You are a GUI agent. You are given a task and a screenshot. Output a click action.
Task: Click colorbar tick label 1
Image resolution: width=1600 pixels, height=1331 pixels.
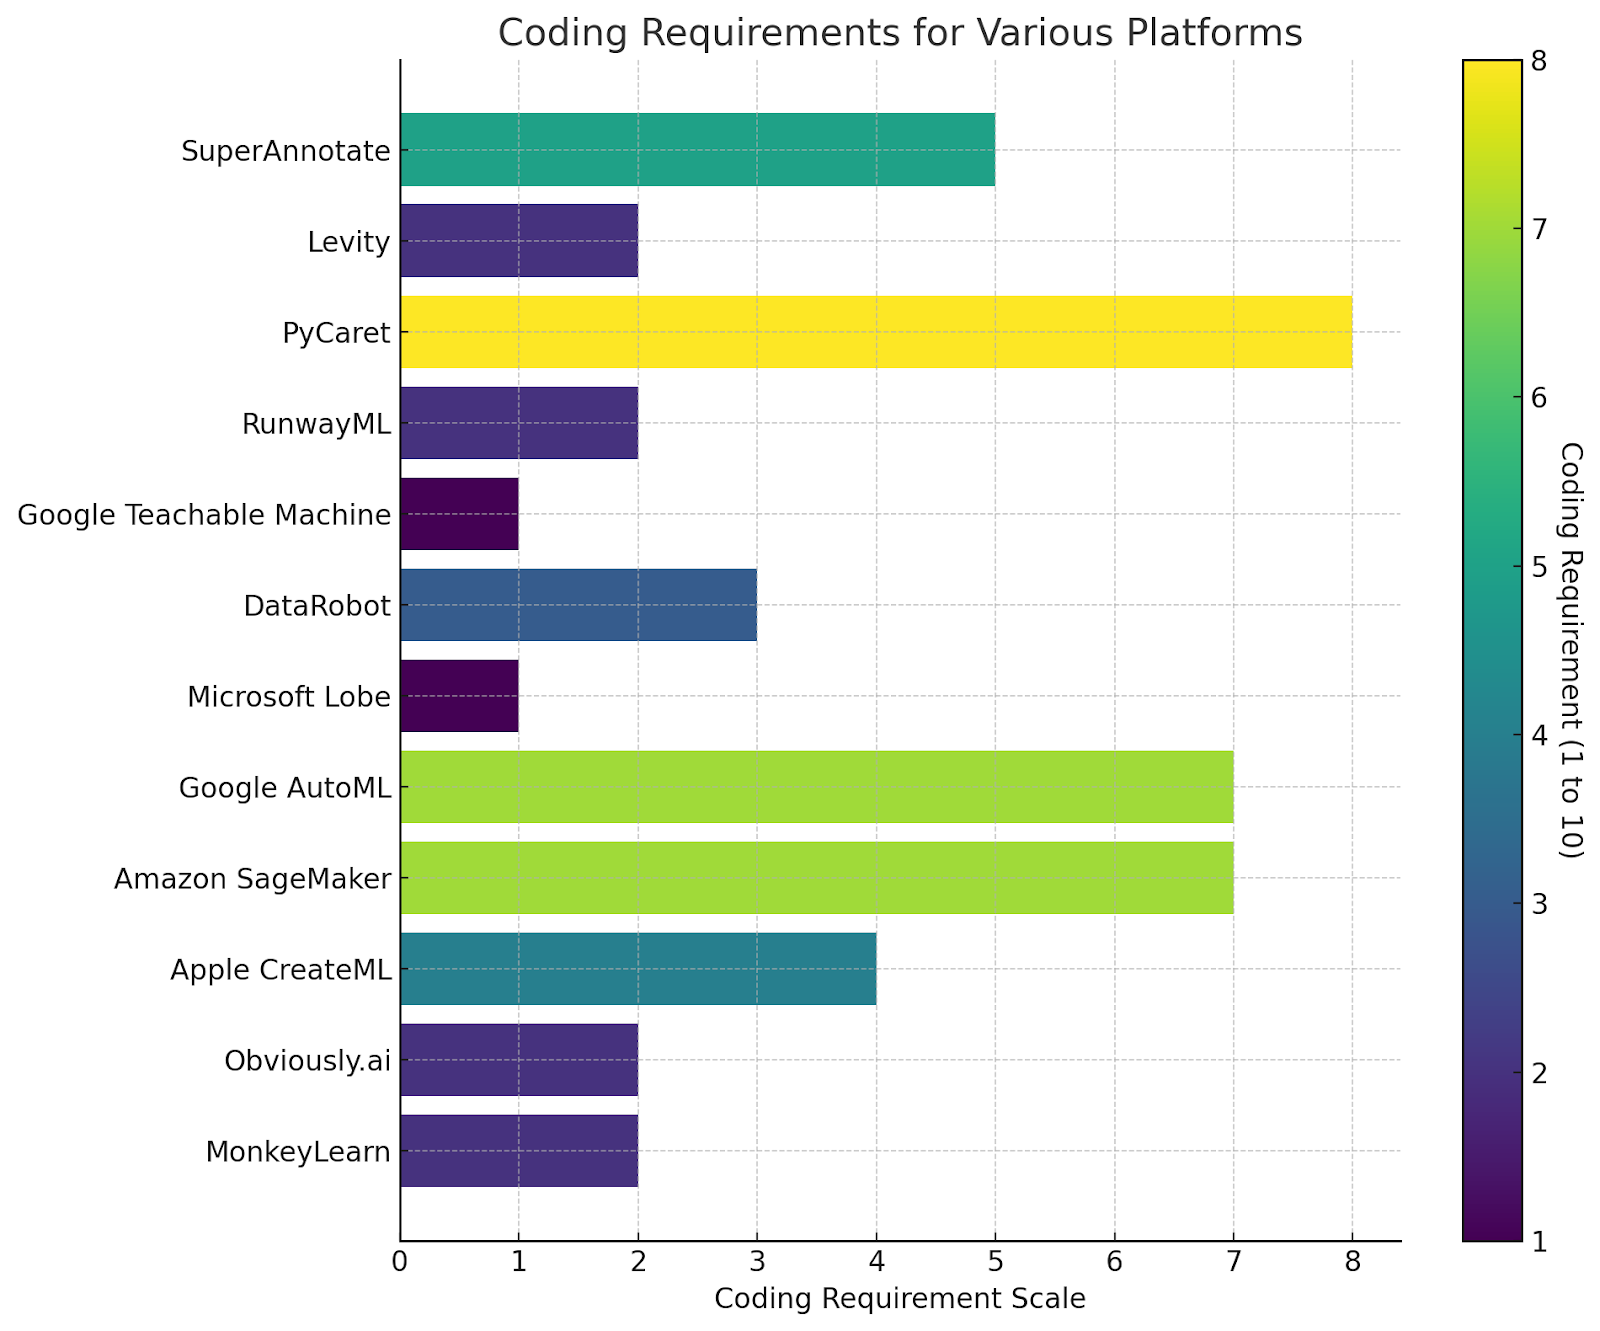point(1539,1241)
